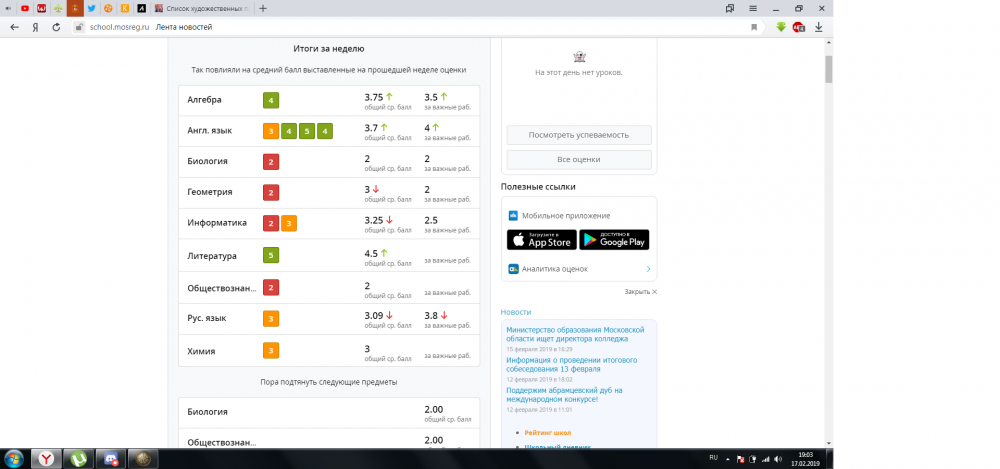
Task: Click the 'Посмотреть успеваемость' button
Action: coord(579,135)
